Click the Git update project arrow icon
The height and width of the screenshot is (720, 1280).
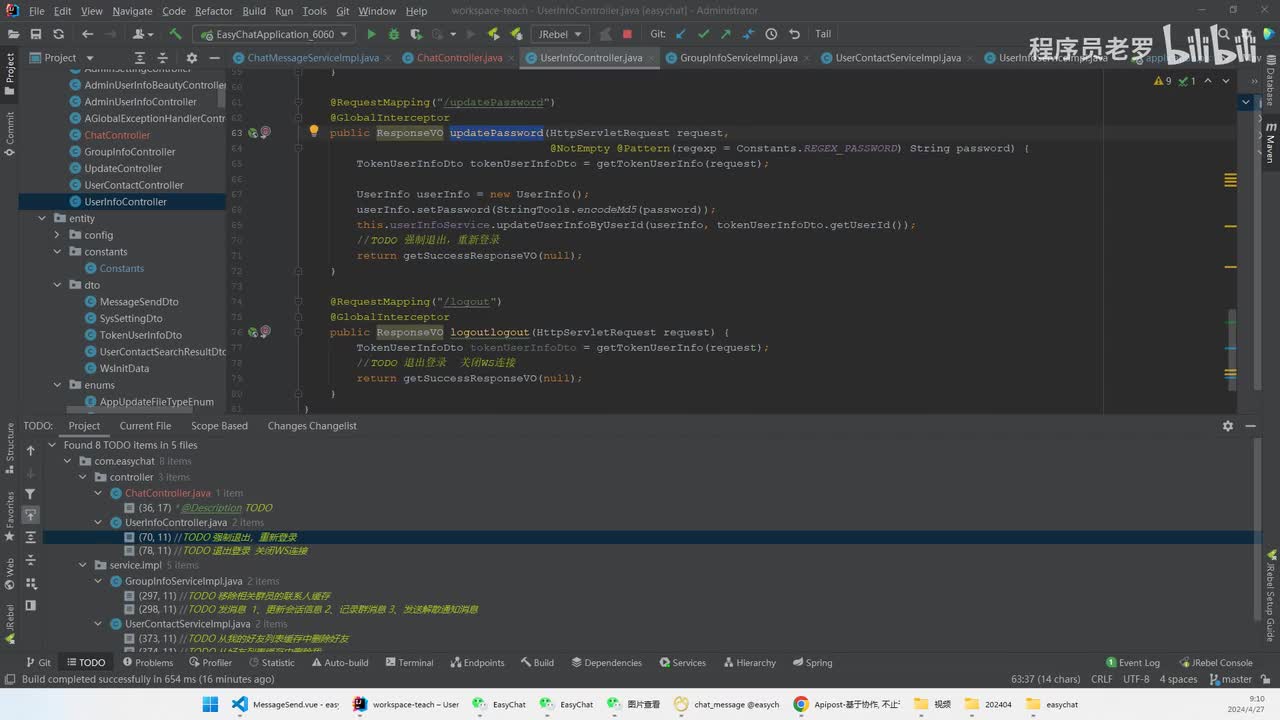pos(681,34)
